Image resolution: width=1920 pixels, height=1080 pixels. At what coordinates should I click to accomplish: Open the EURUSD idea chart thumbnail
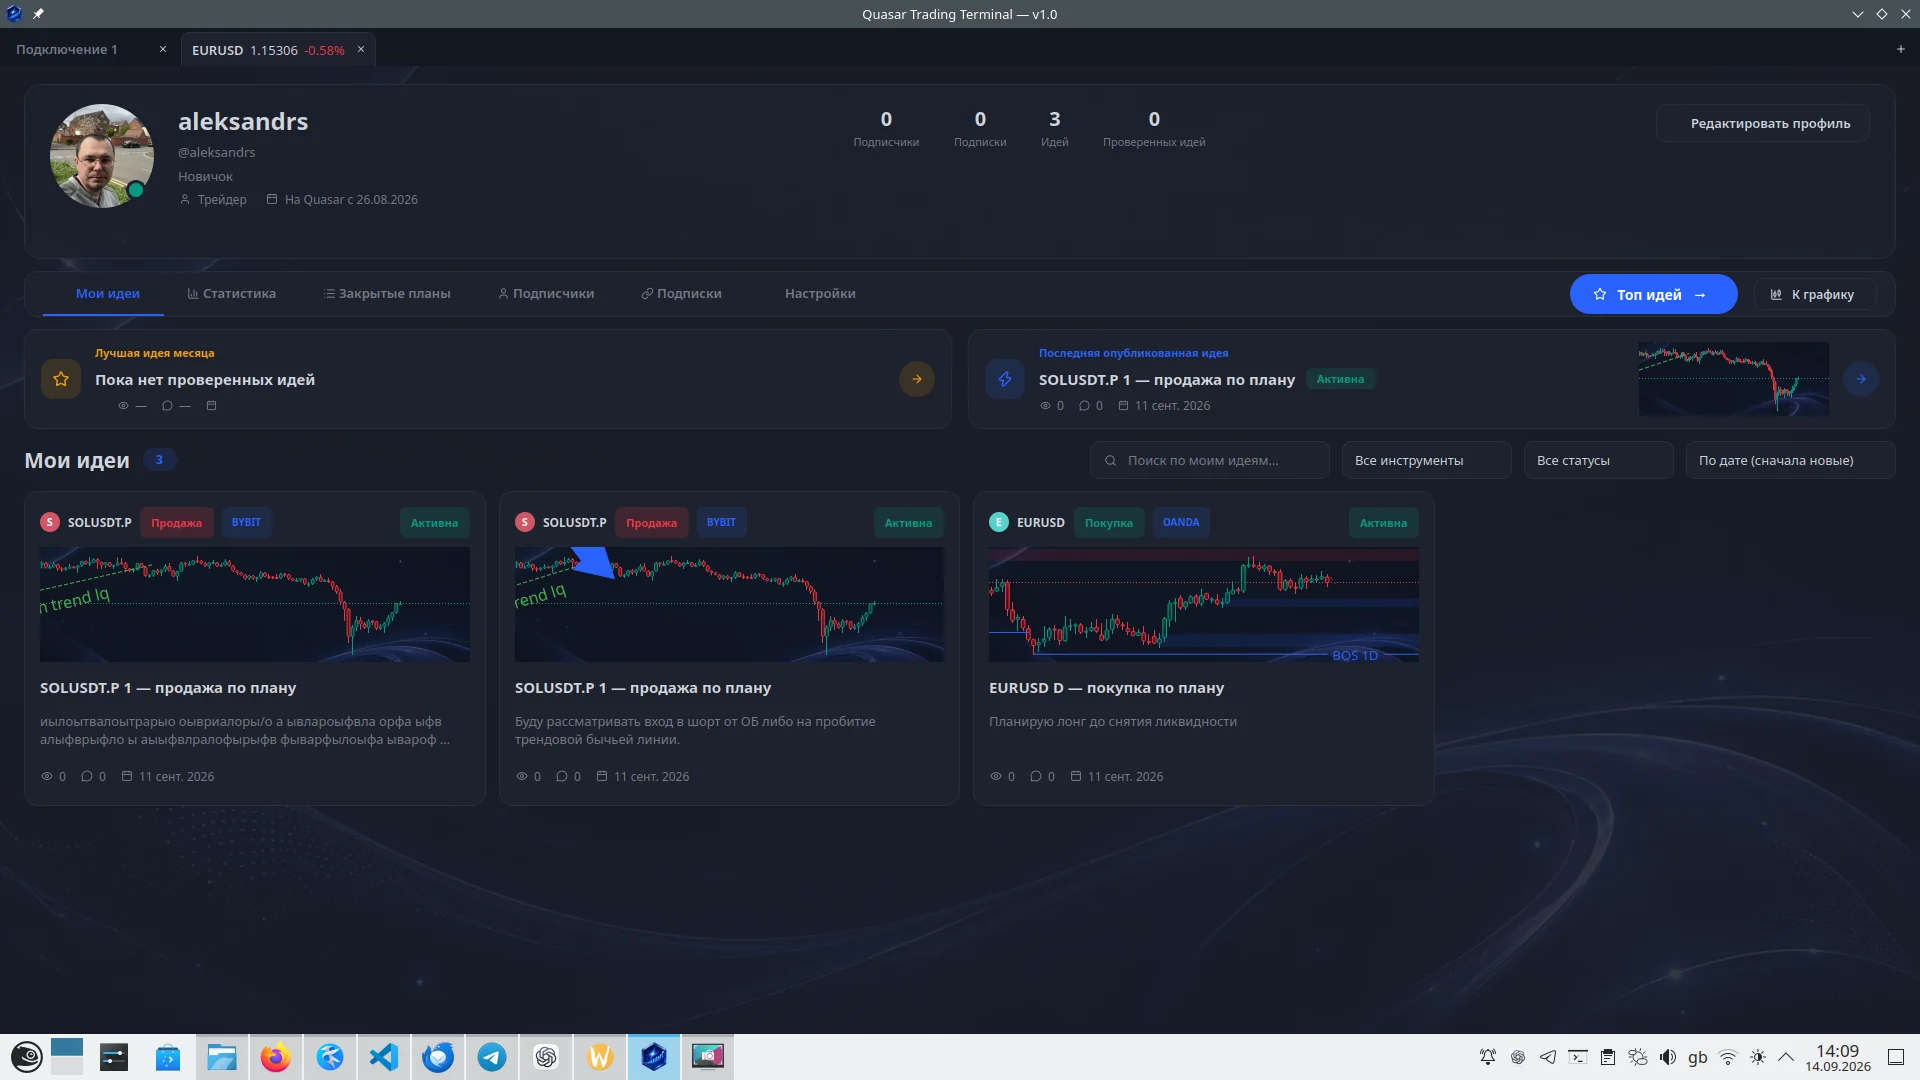point(1204,605)
